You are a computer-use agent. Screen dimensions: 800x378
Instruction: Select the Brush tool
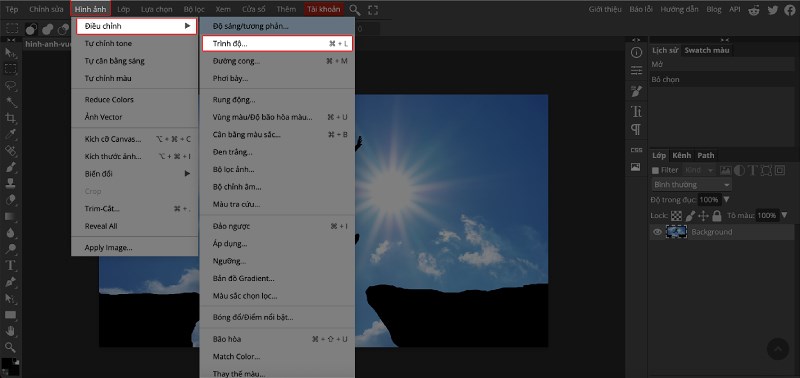[11, 167]
